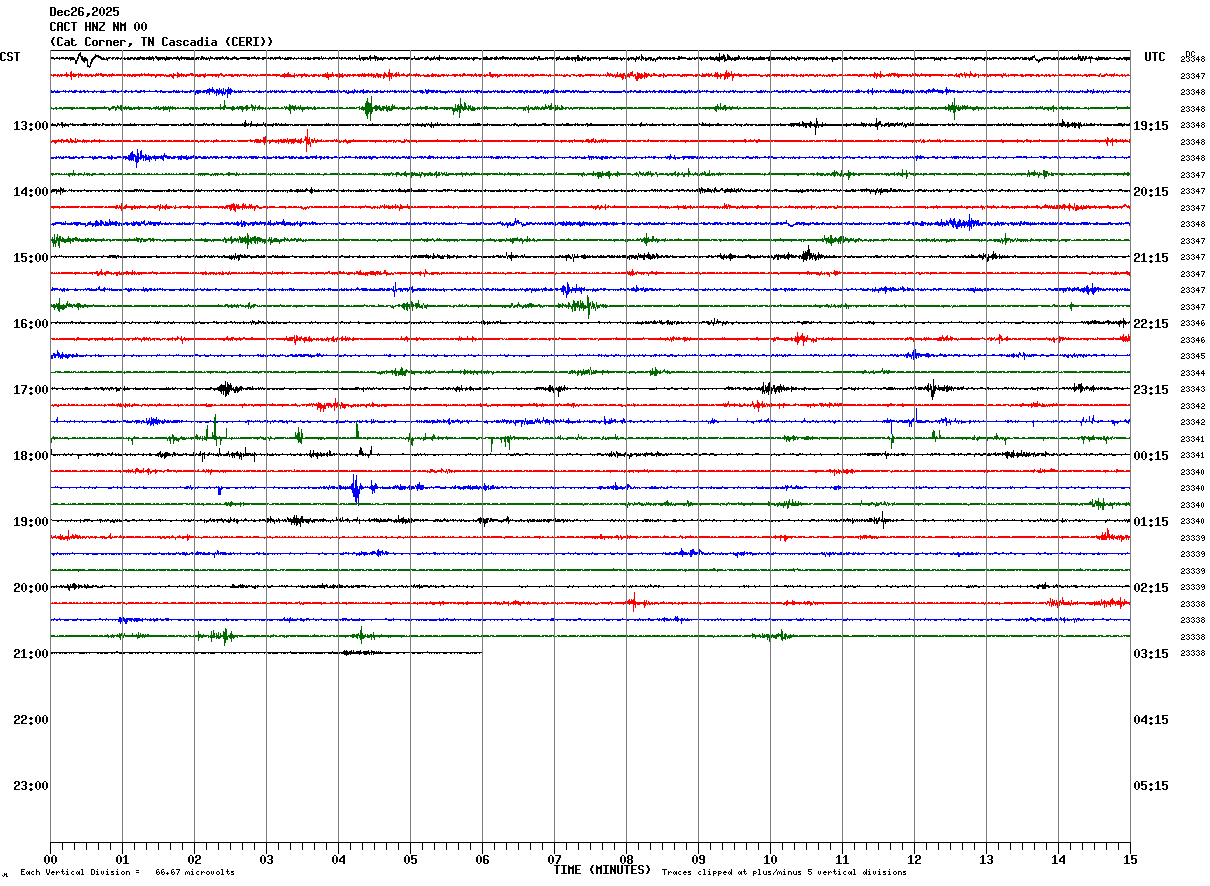Image resolution: width=1210 pixels, height=886 pixels.
Task: Click the 19:15 UTC row label
Action: pos(1151,126)
